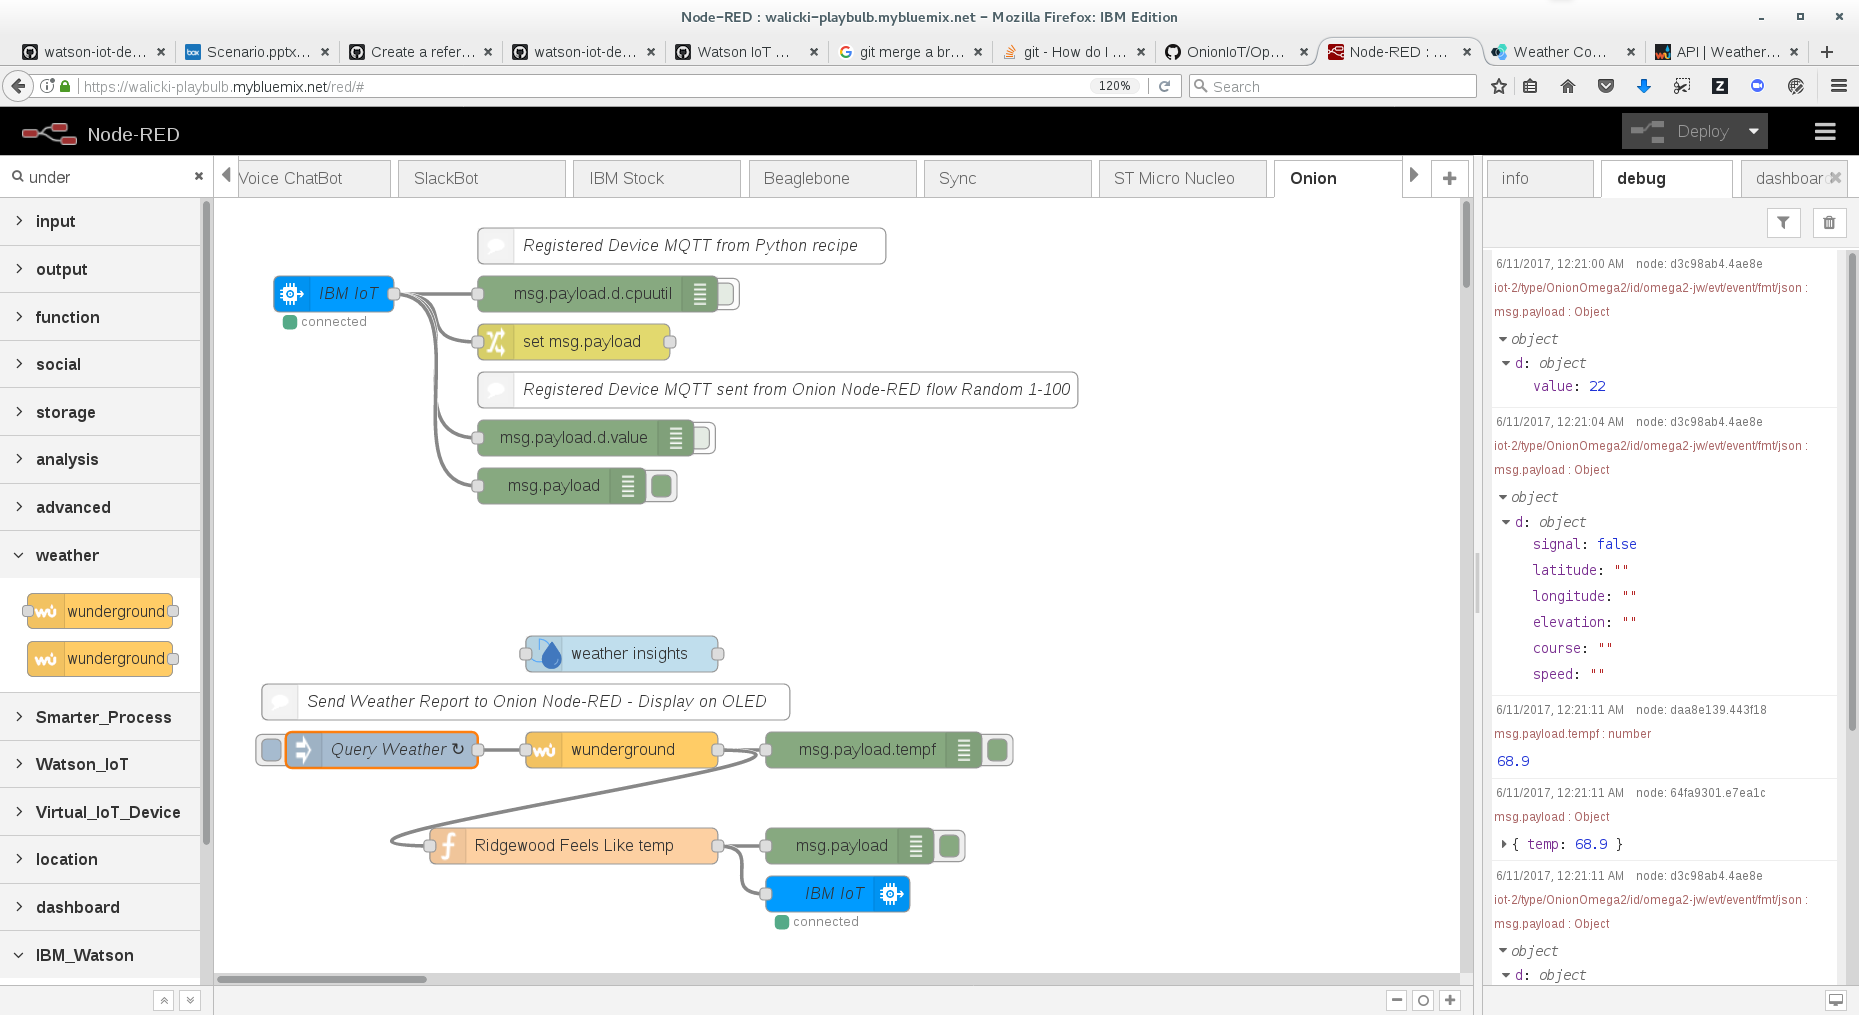Click Firefox bookmark star icon
This screenshot has height=1015, width=1859.
[1499, 87]
